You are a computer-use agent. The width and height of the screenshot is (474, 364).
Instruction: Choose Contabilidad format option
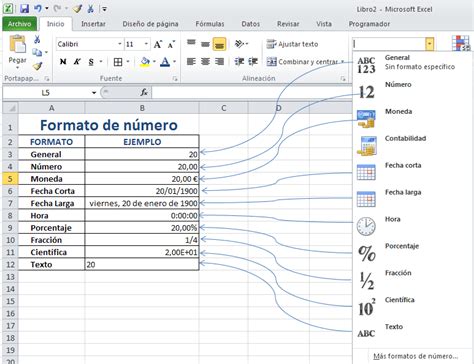[x=412, y=145]
